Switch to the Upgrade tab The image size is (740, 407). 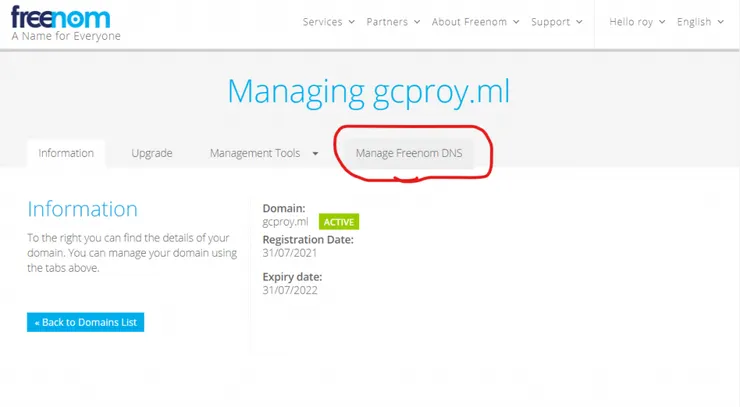click(152, 153)
